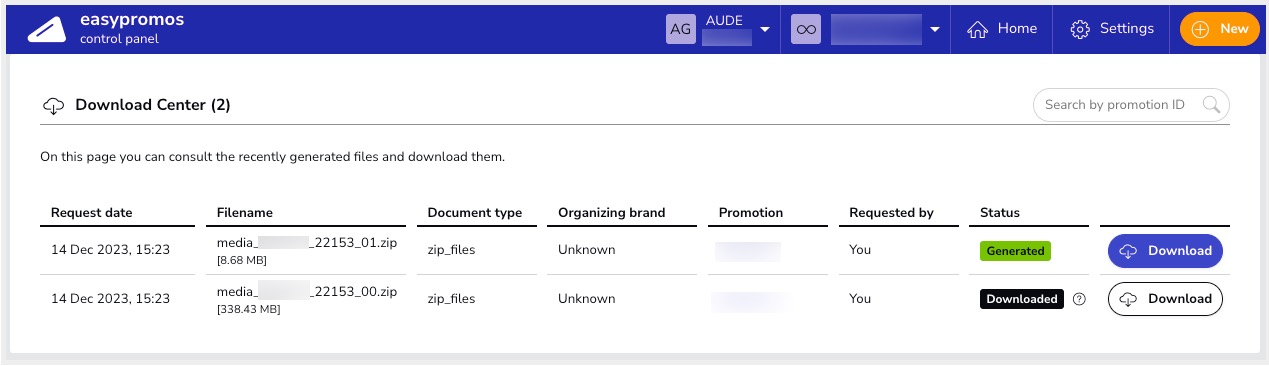Select the filename ending 22153_01.zip
This screenshot has height=366, width=1269.
307,243
